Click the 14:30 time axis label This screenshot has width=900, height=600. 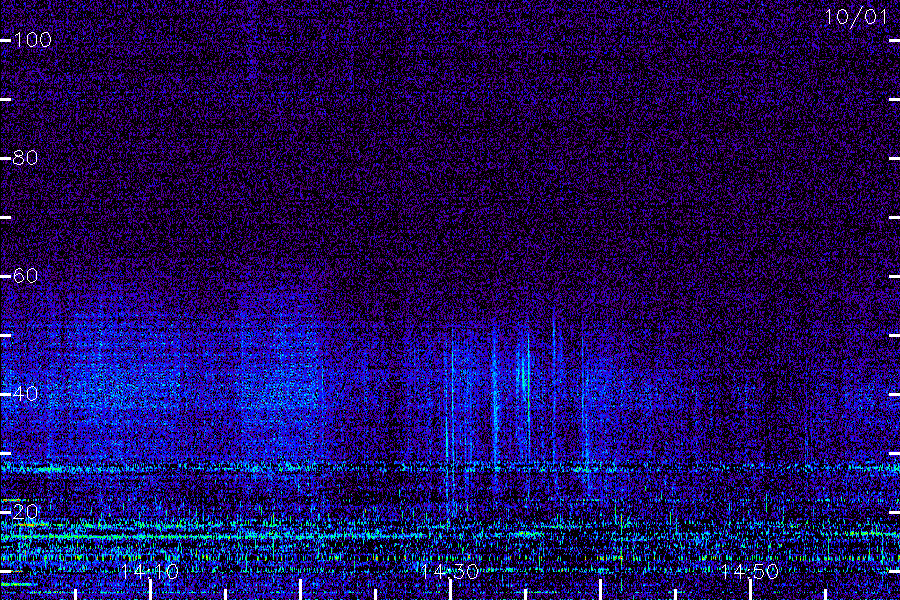pos(449,571)
